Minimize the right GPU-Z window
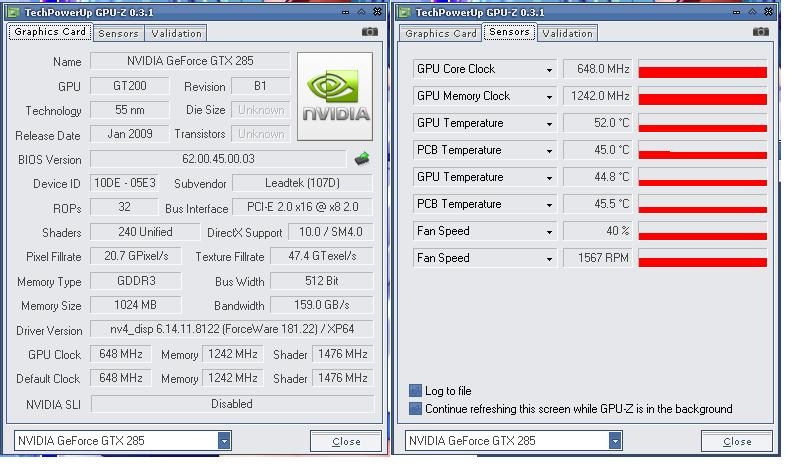 [x=736, y=12]
